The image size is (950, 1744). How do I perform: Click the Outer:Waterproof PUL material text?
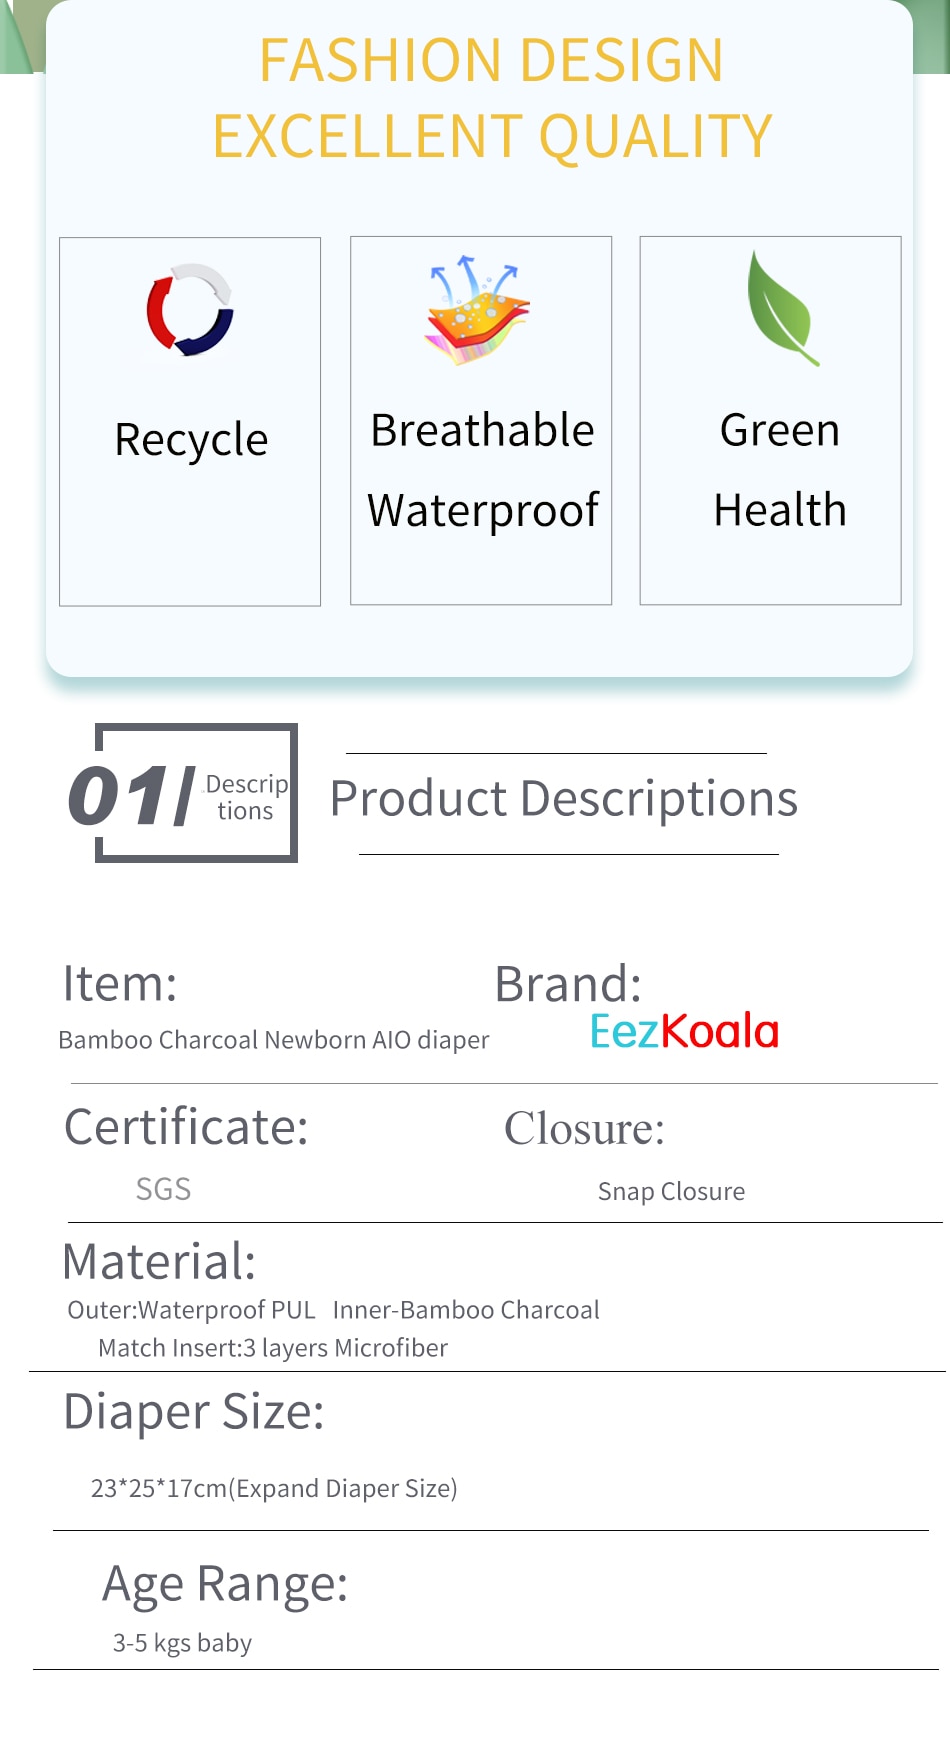click(191, 1310)
